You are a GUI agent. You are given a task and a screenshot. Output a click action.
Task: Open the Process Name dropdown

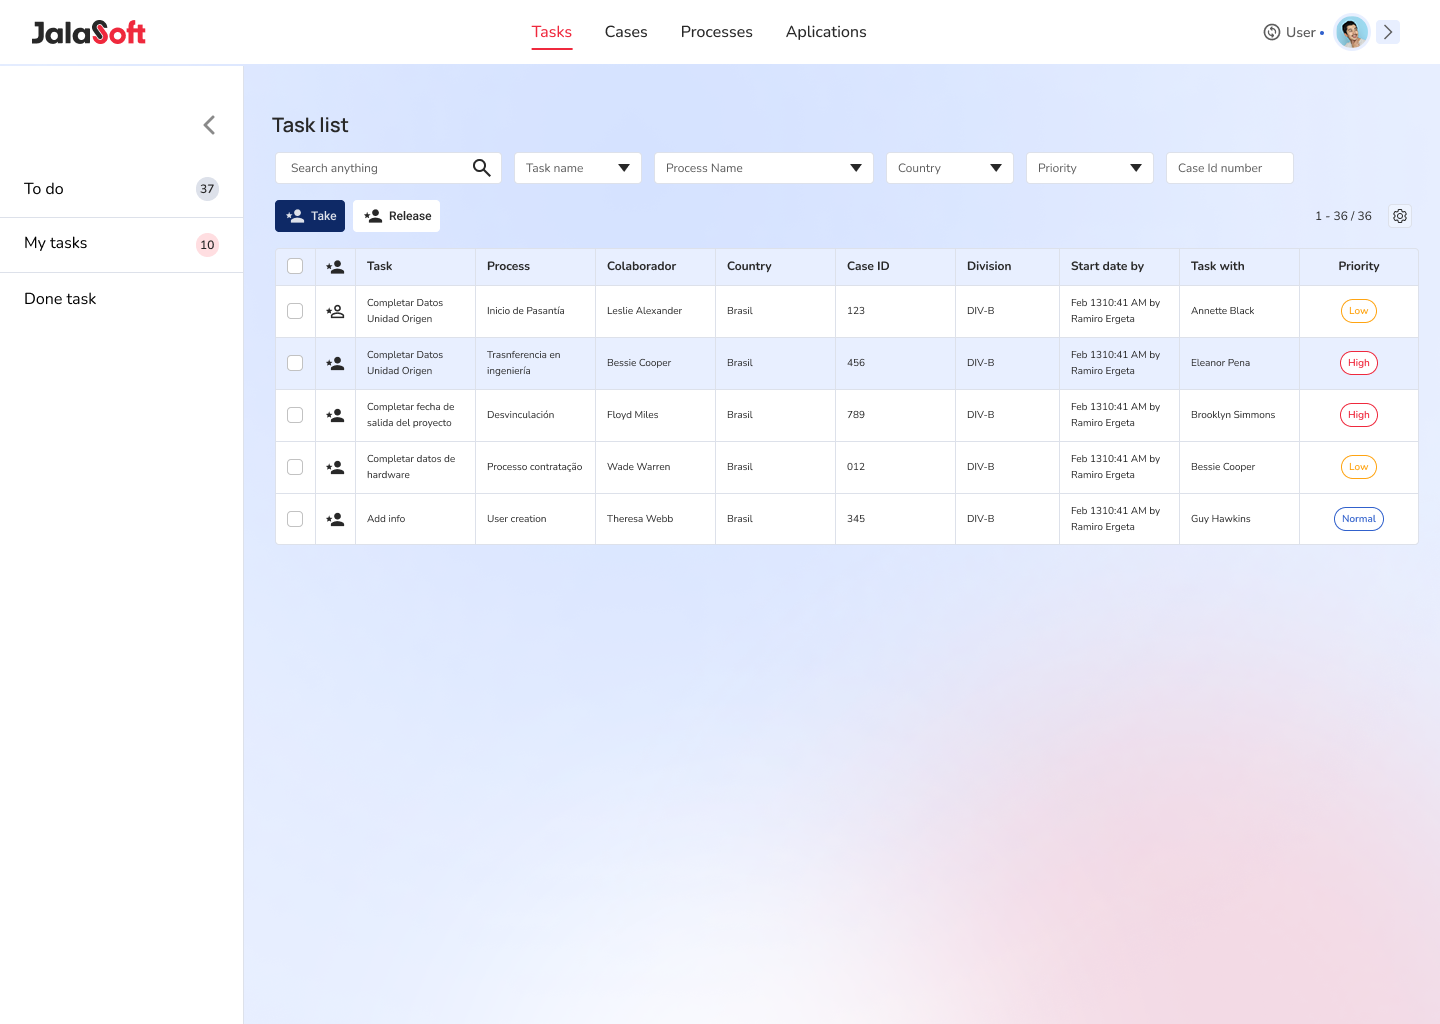pyautogui.click(x=764, y=168)
